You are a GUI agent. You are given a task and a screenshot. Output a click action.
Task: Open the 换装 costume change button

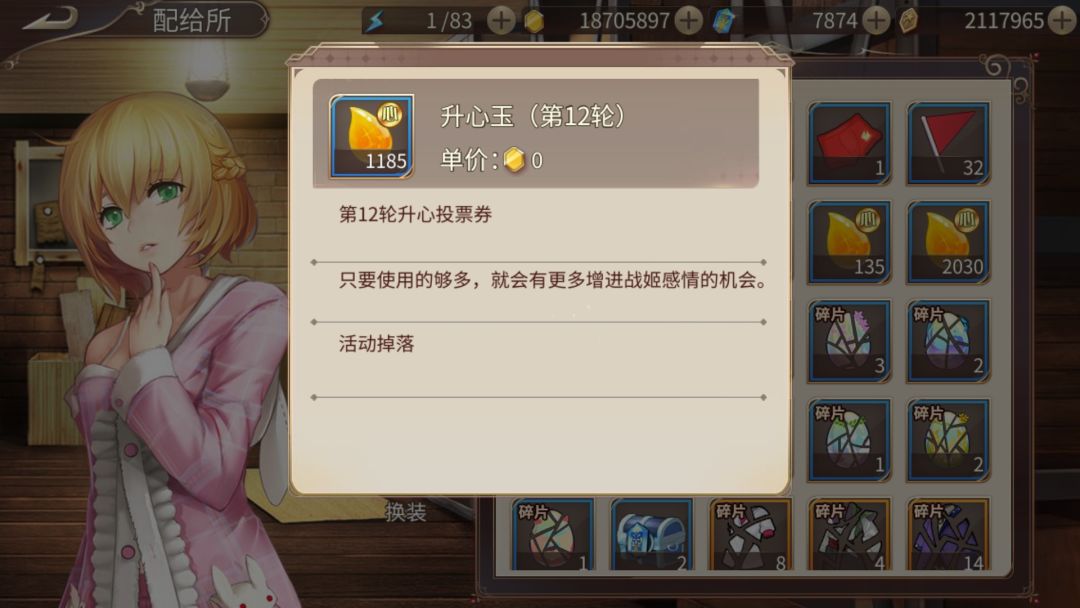tap(406, 512)
